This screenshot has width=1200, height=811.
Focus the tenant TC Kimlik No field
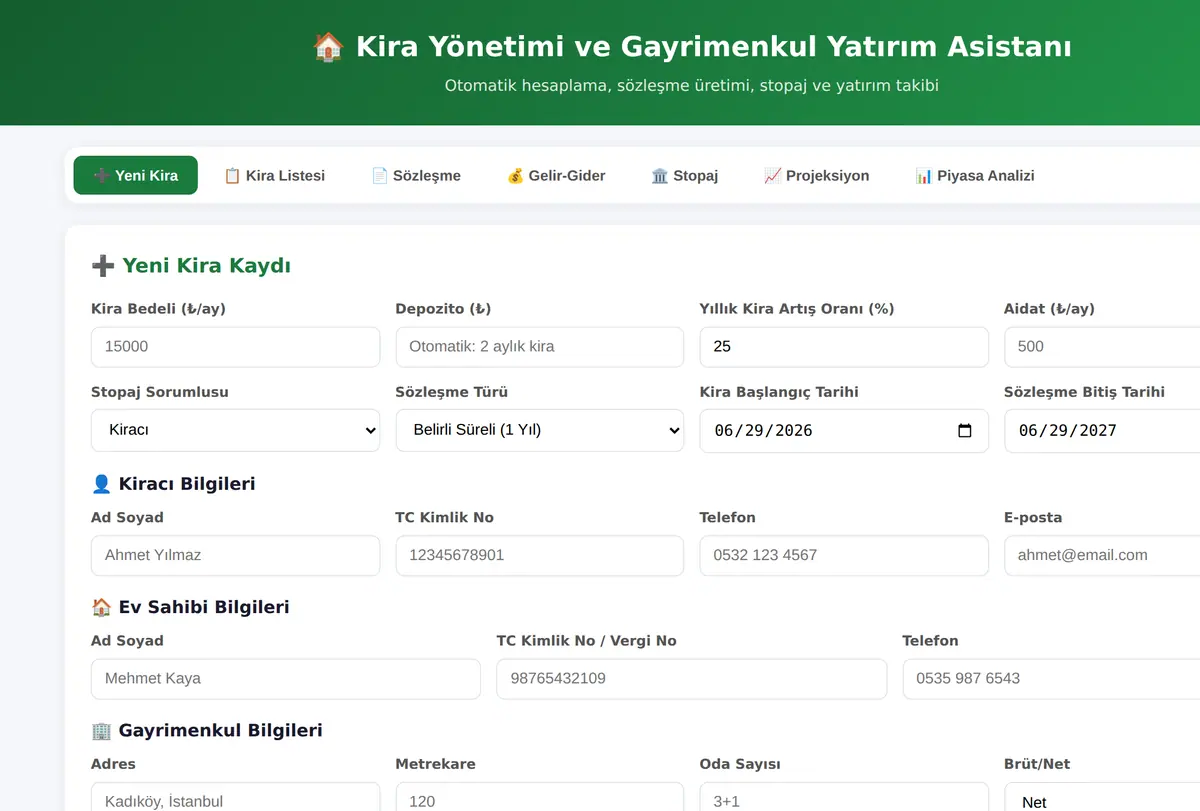point(540,555)
